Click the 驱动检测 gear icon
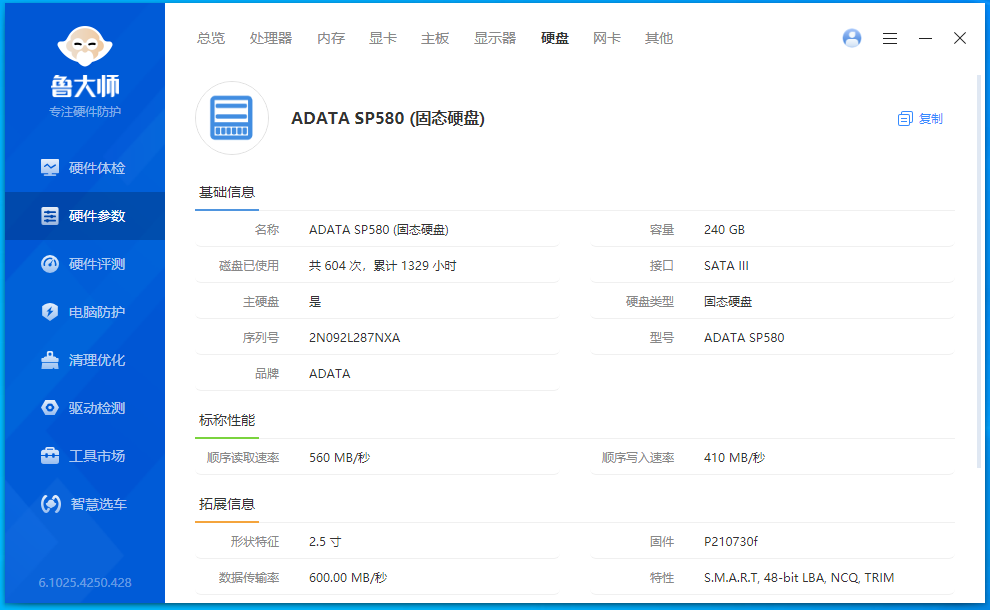Screen dimensions: 990x610 tap(49, 408)
